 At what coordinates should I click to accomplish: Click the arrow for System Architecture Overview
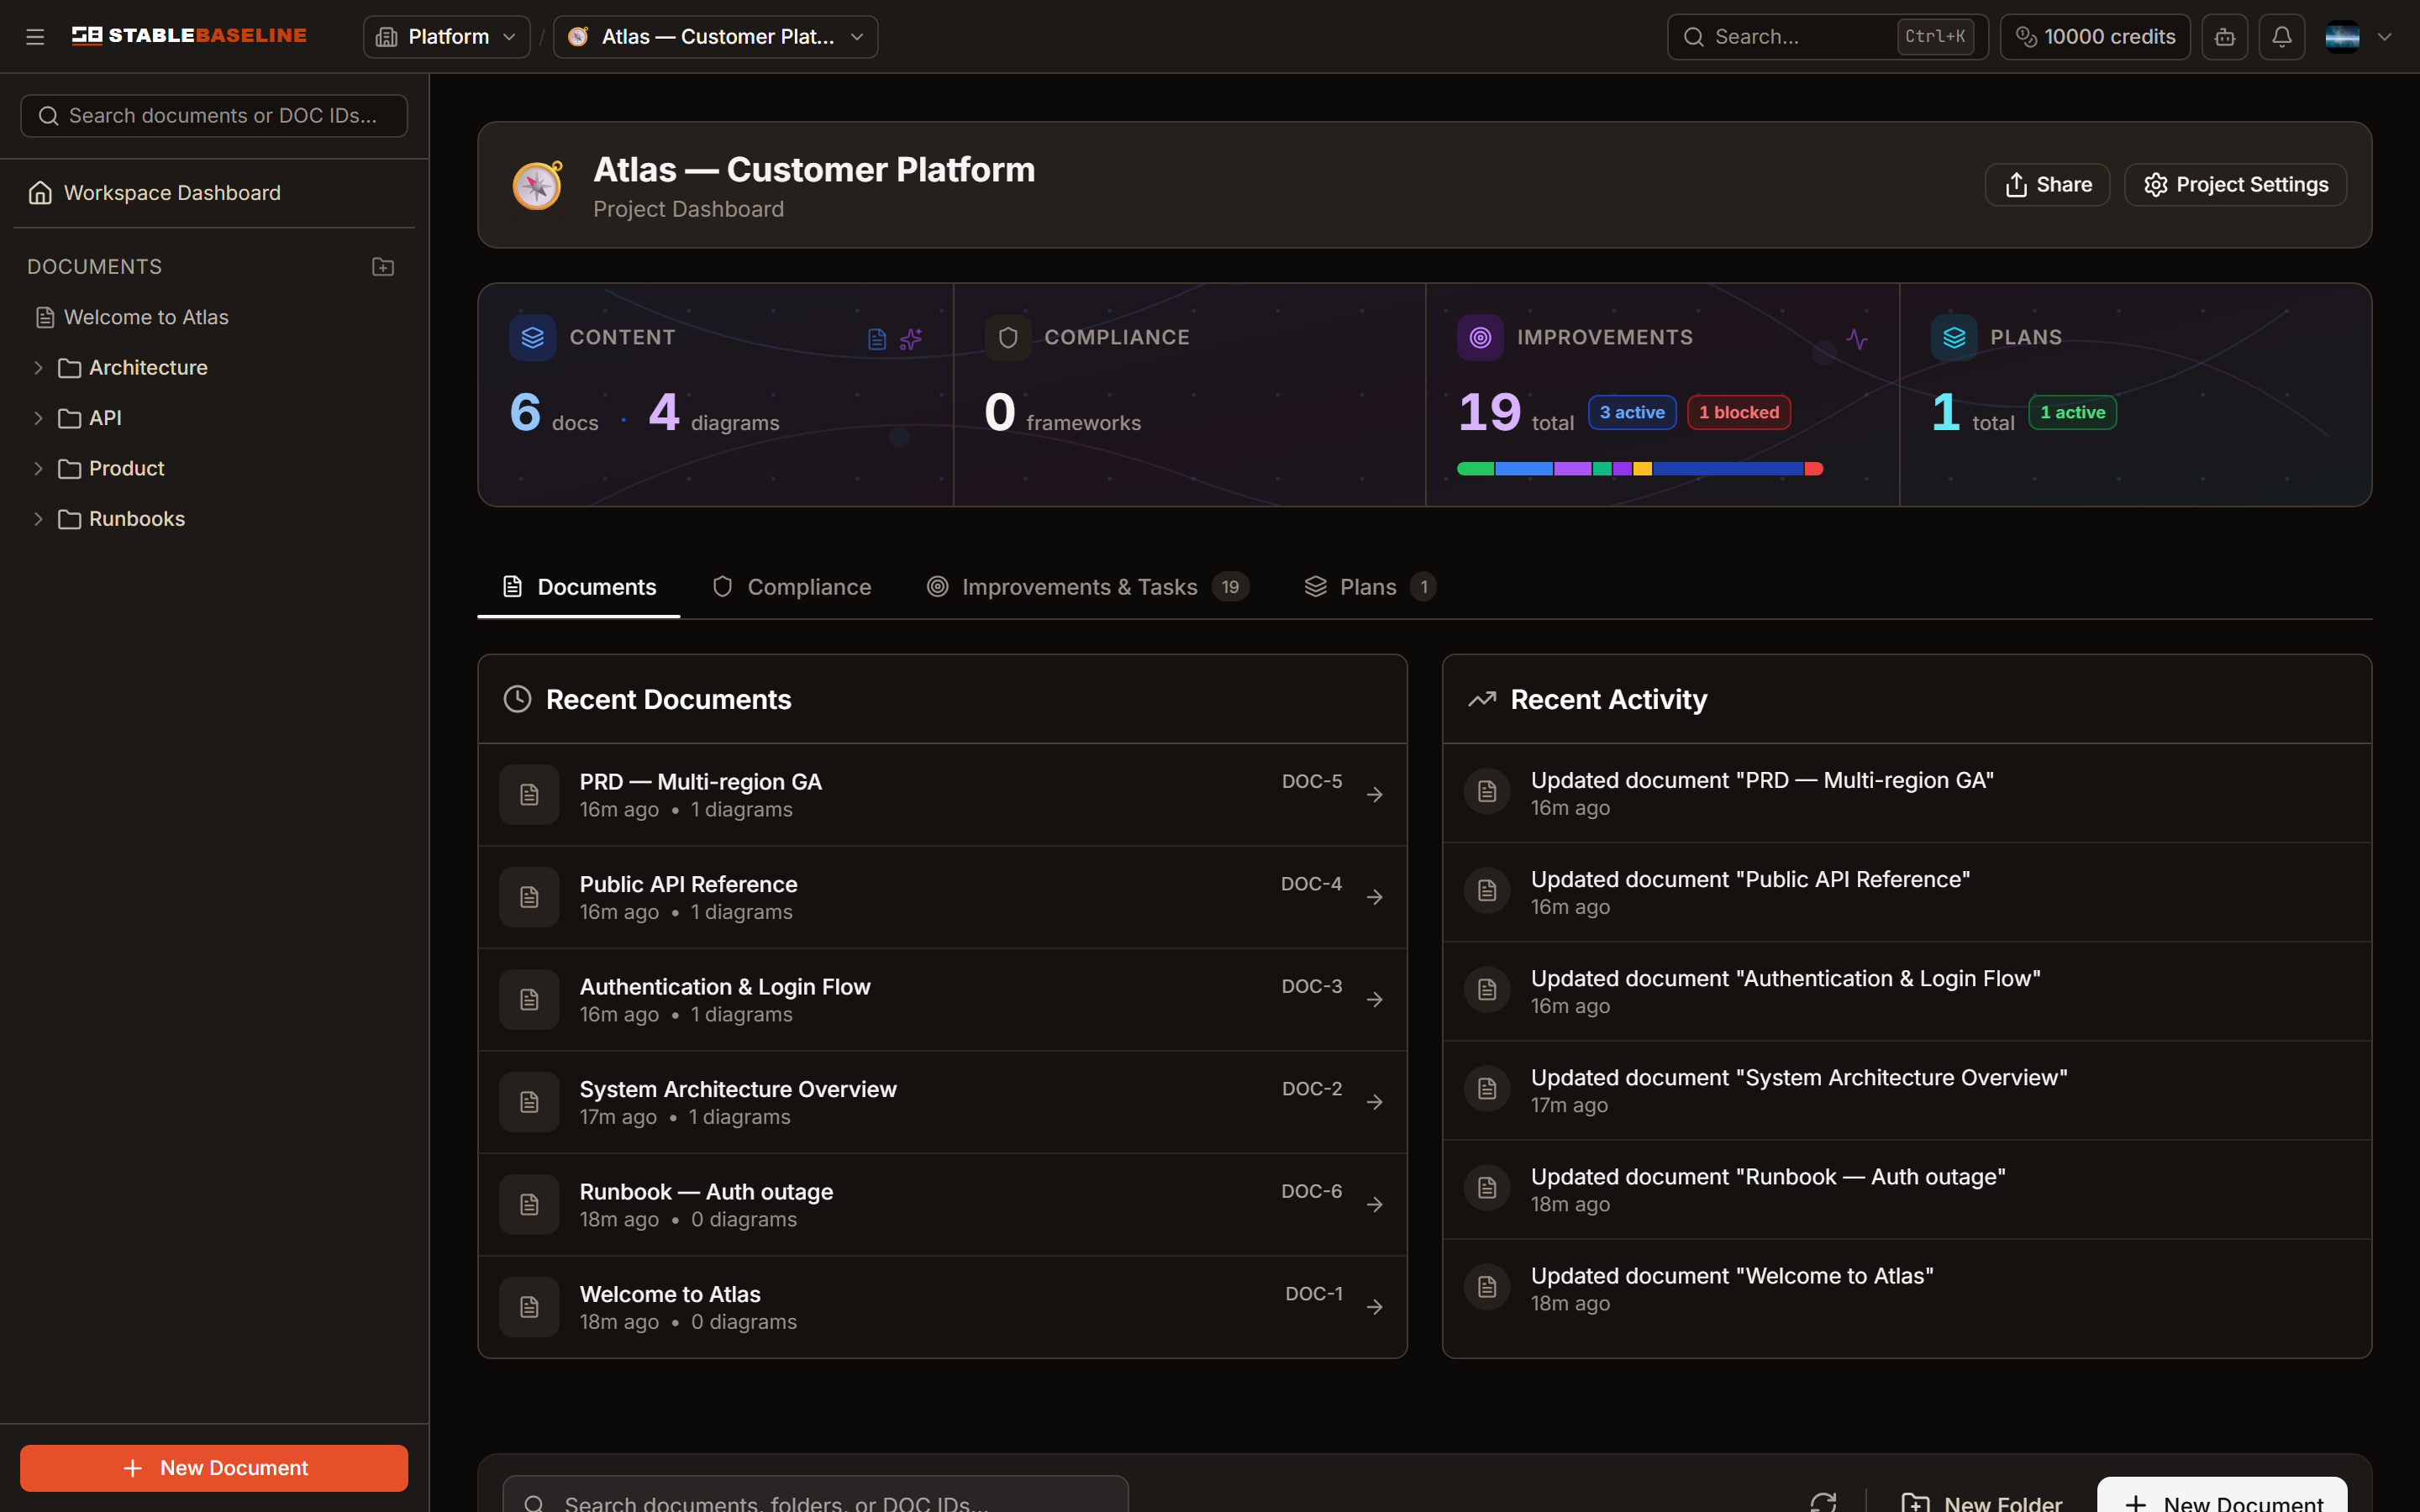click(1375, 1102)
